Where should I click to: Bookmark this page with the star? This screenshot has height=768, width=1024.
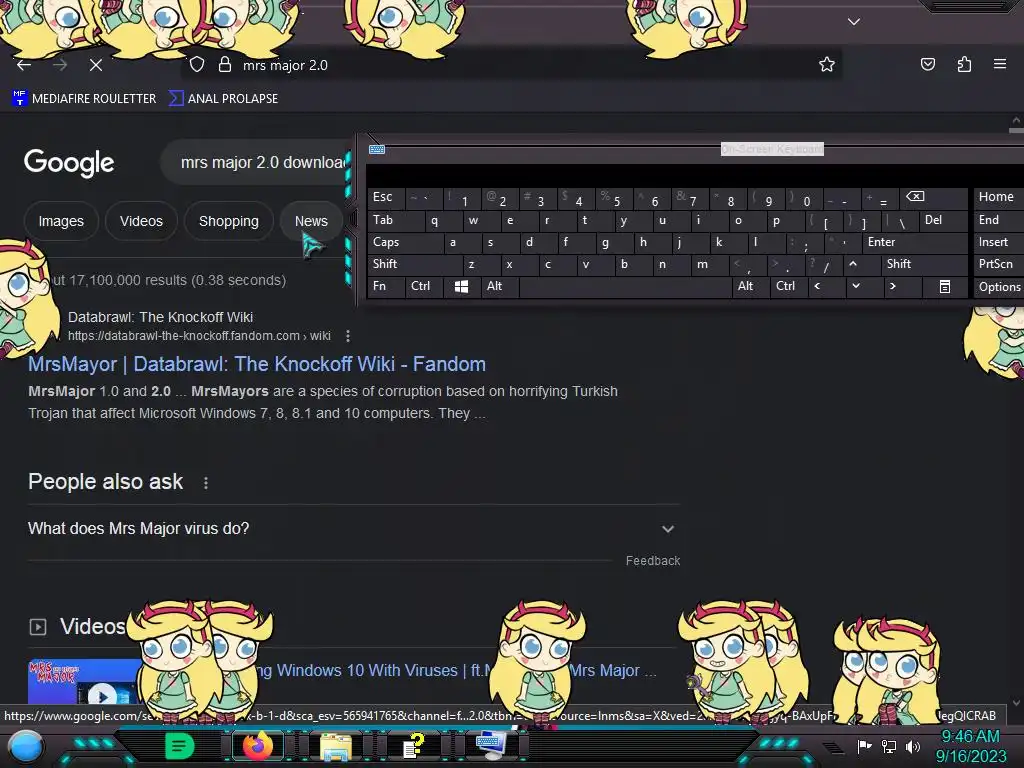point(827,64)
